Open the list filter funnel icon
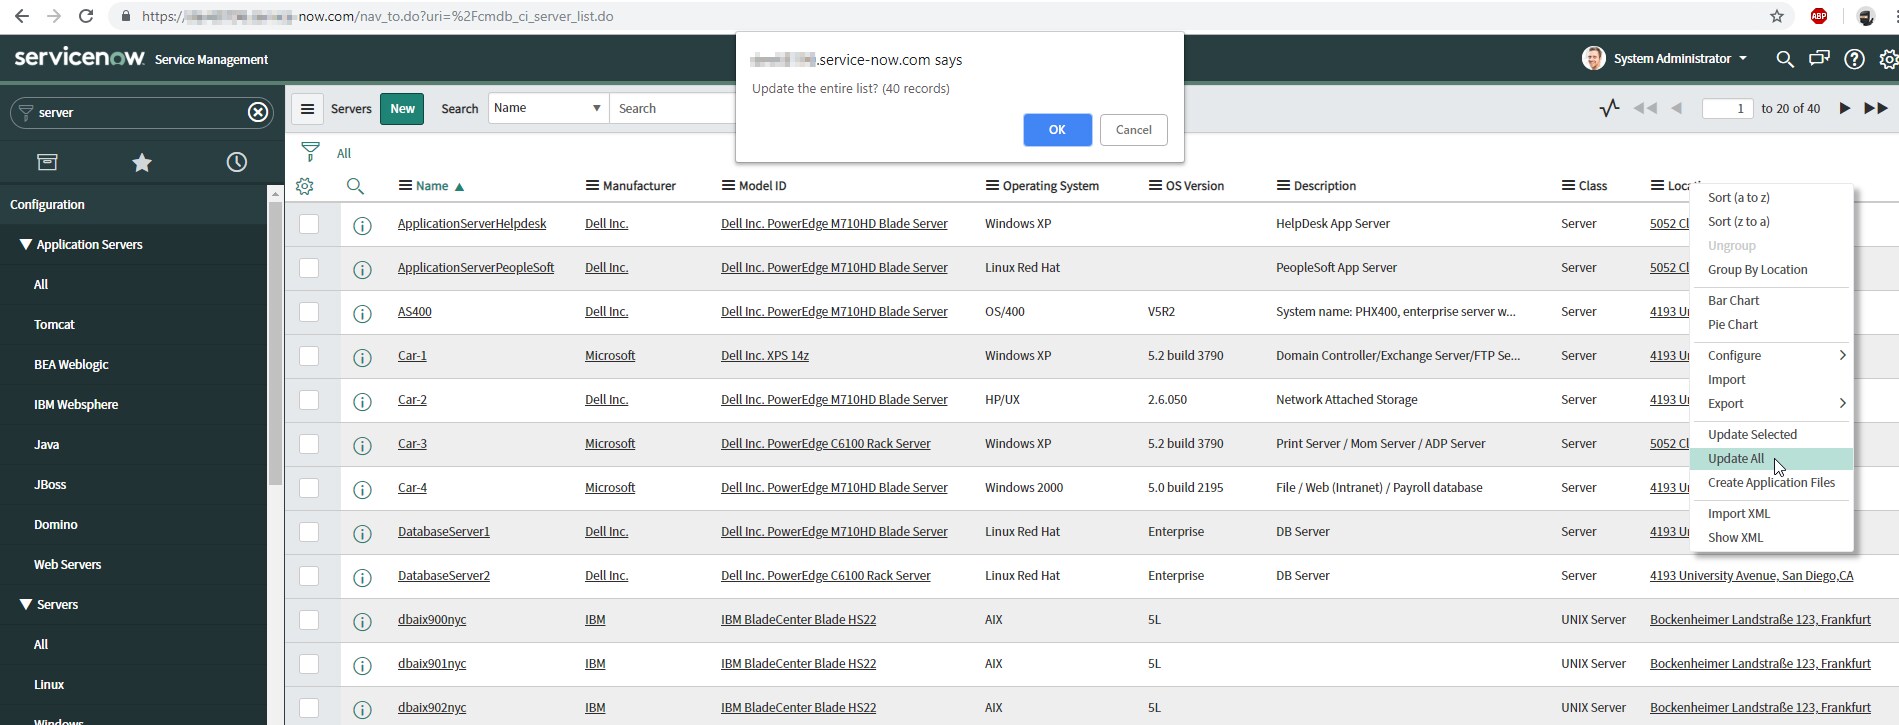1899x725 pixels. 310,152
